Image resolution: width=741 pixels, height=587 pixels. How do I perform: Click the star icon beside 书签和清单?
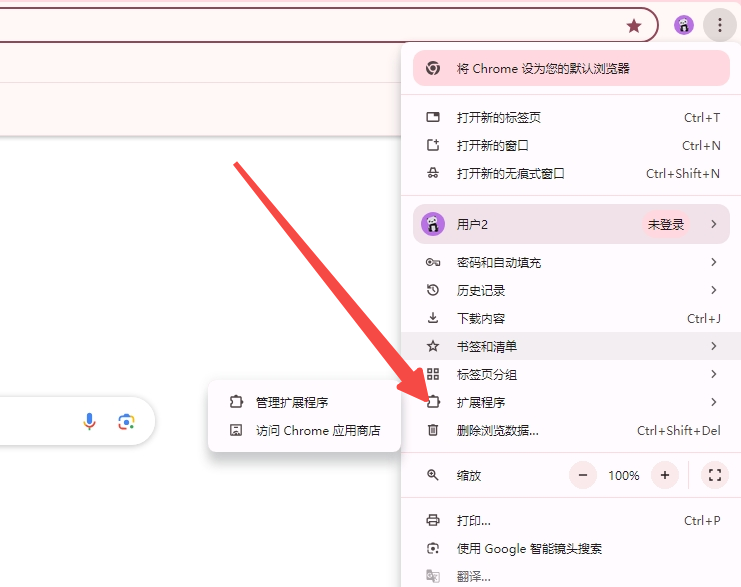(433, 346)
